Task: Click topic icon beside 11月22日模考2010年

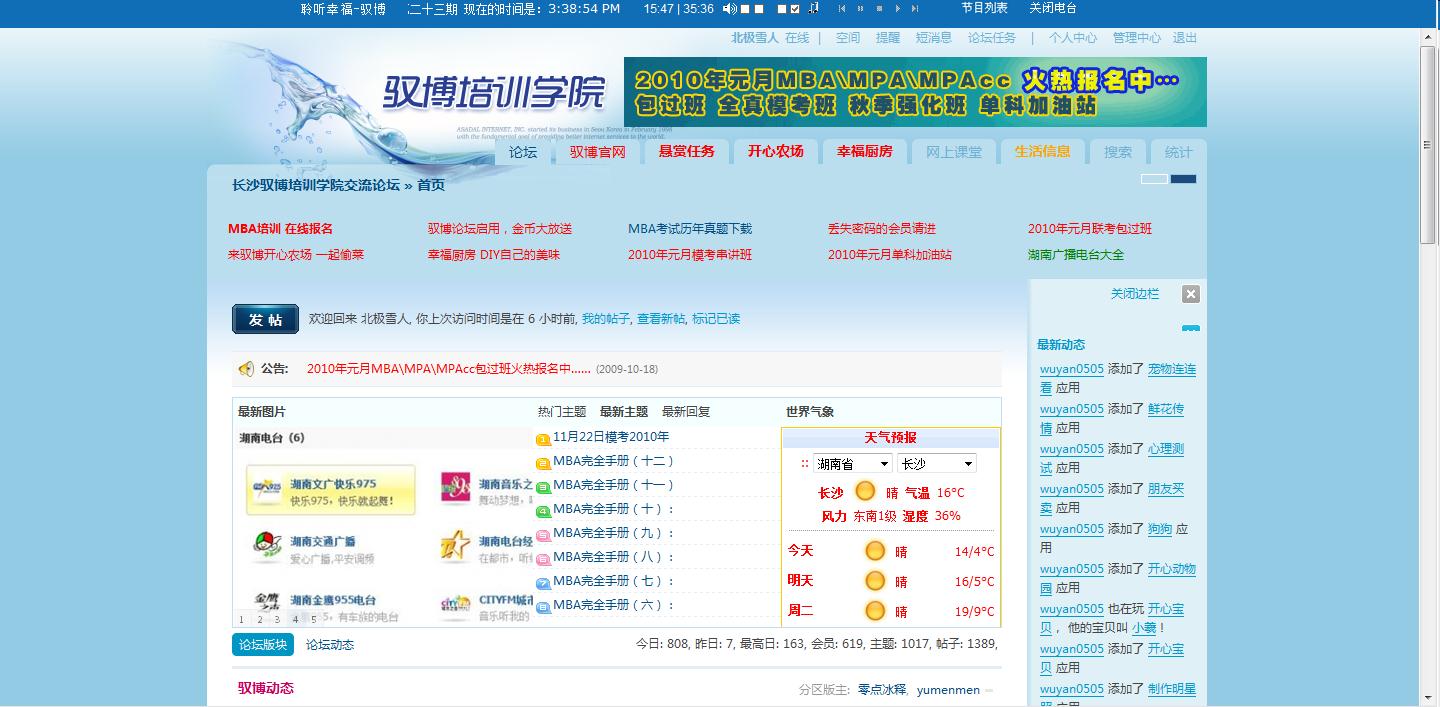Action: [x=543, y=439]
